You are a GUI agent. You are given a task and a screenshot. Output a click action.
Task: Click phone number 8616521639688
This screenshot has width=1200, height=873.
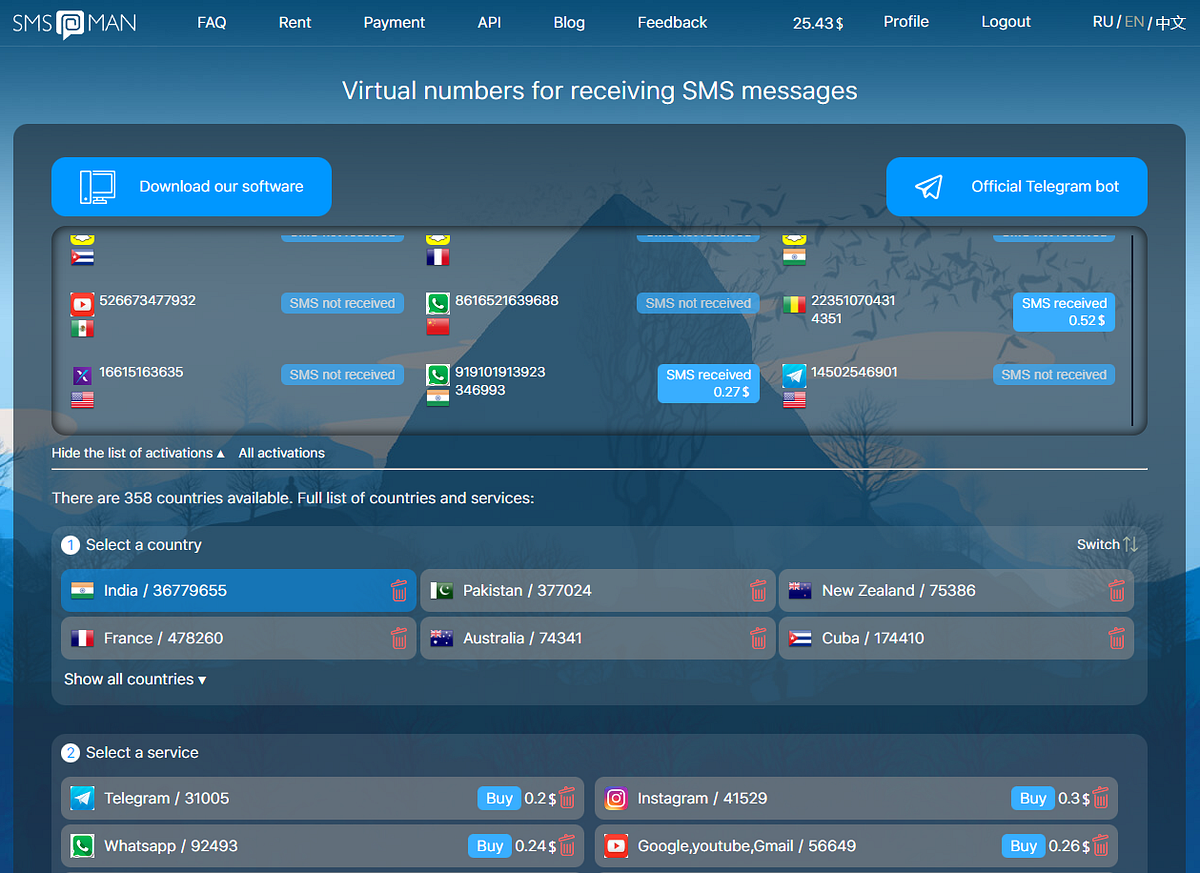(506, 300)
